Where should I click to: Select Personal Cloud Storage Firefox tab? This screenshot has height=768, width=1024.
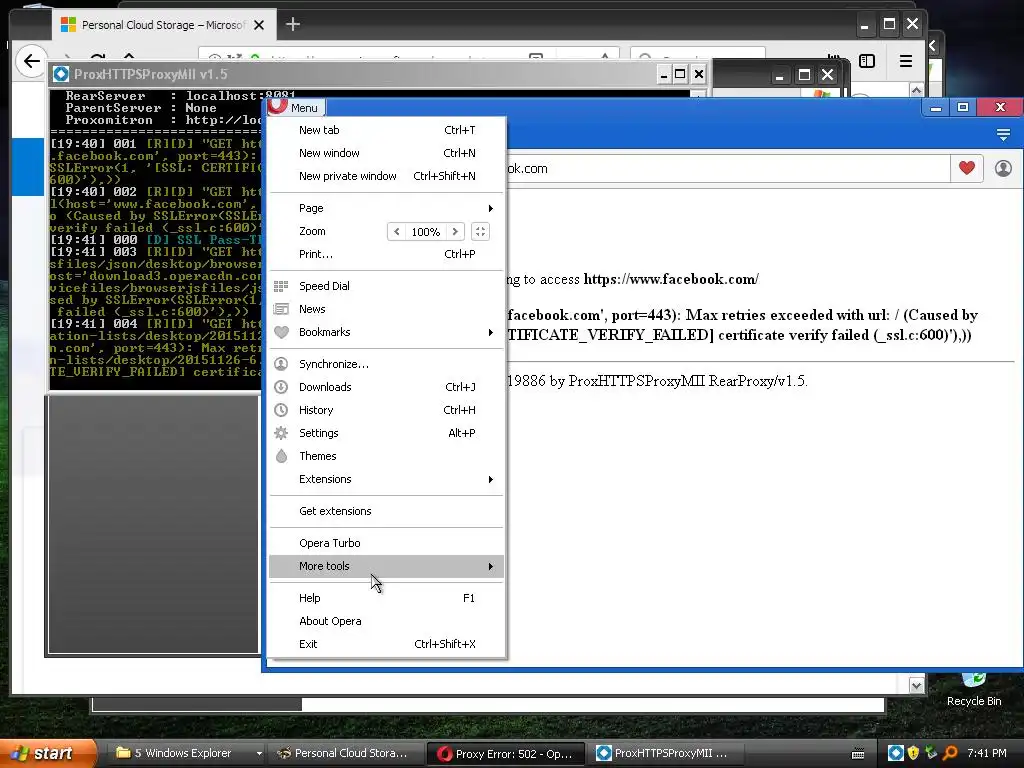(x=163, y=25)
